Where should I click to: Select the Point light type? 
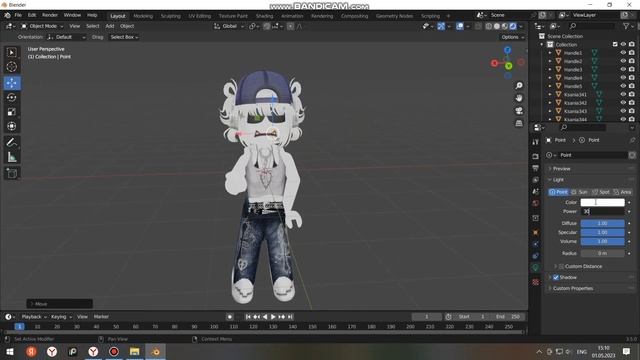559,192
